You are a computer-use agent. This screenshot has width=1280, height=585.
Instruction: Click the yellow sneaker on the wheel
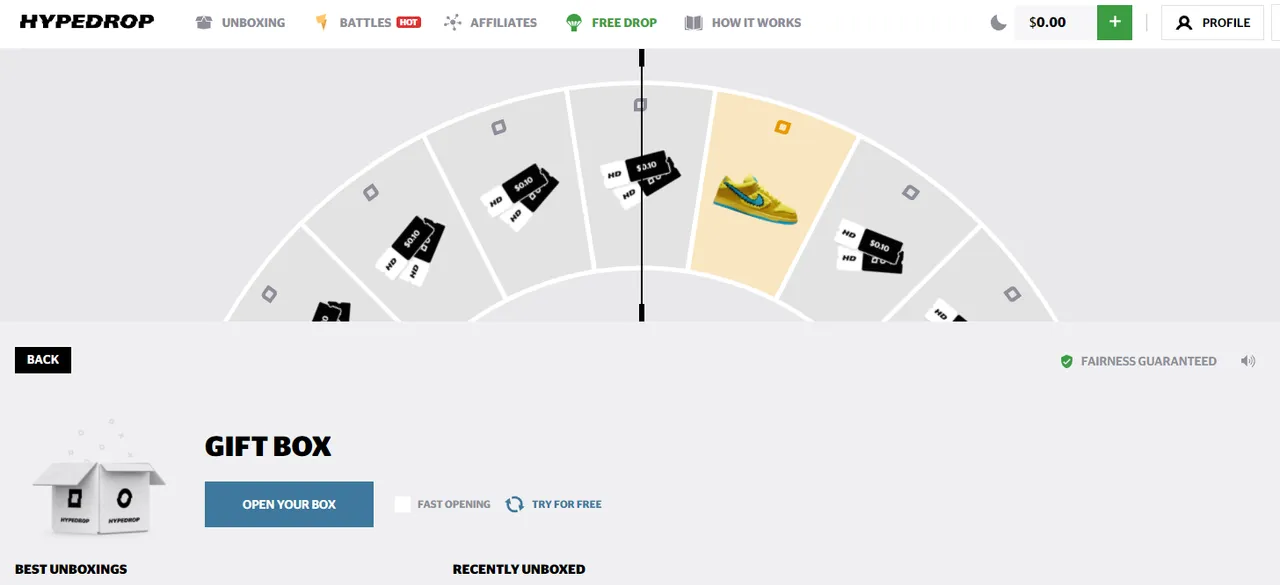757,199
